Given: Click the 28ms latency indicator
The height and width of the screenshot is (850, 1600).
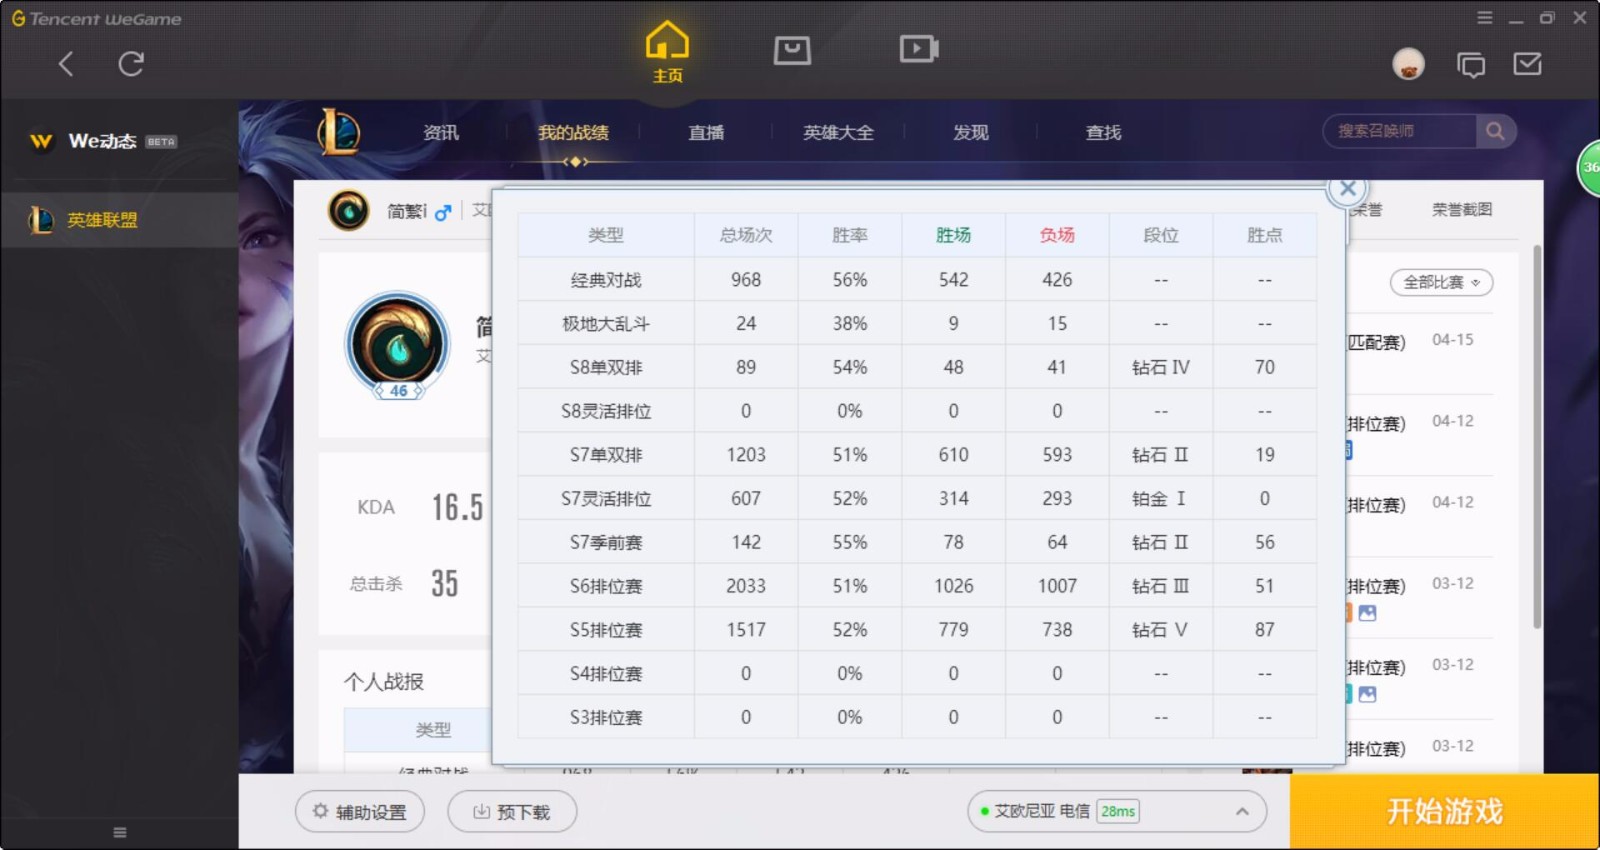Looking at the screenshot, I should (x=1118, y=811).
